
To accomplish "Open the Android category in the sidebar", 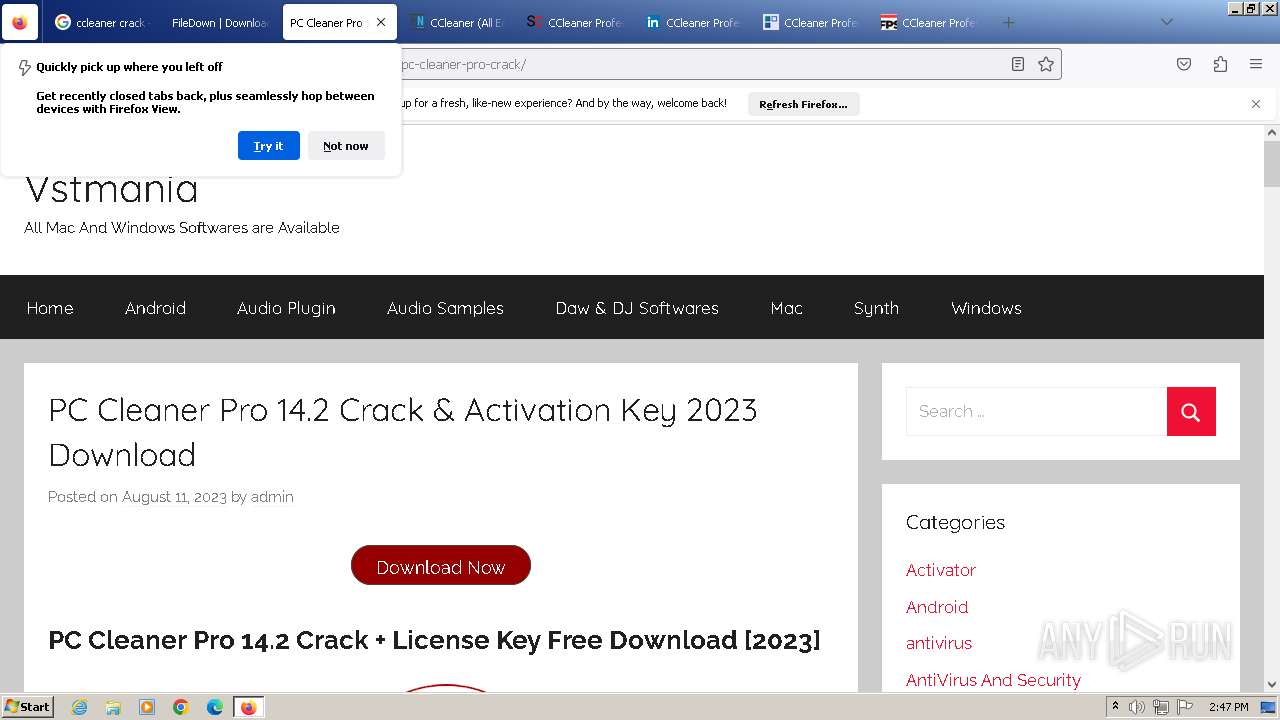I will point(937,607).
